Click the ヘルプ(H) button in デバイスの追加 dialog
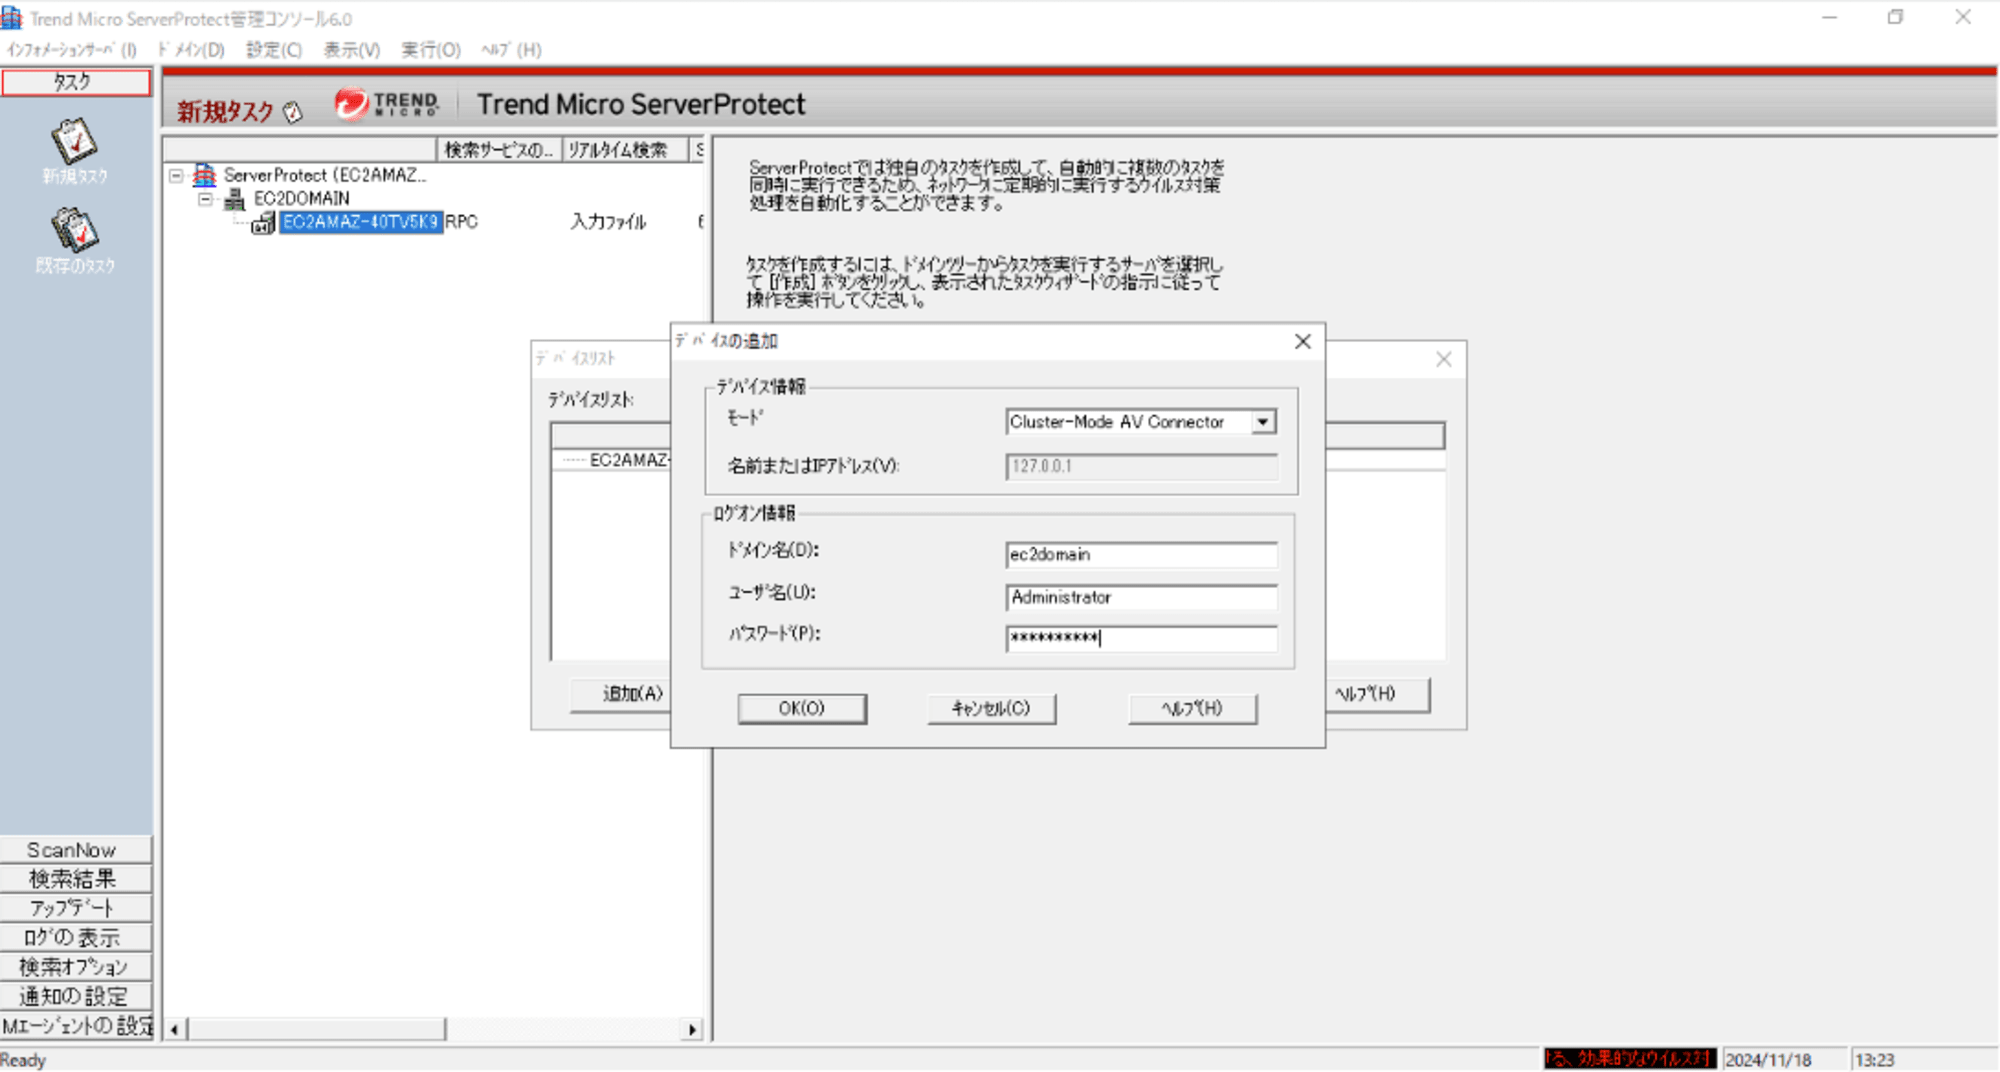 (1192, 708)
